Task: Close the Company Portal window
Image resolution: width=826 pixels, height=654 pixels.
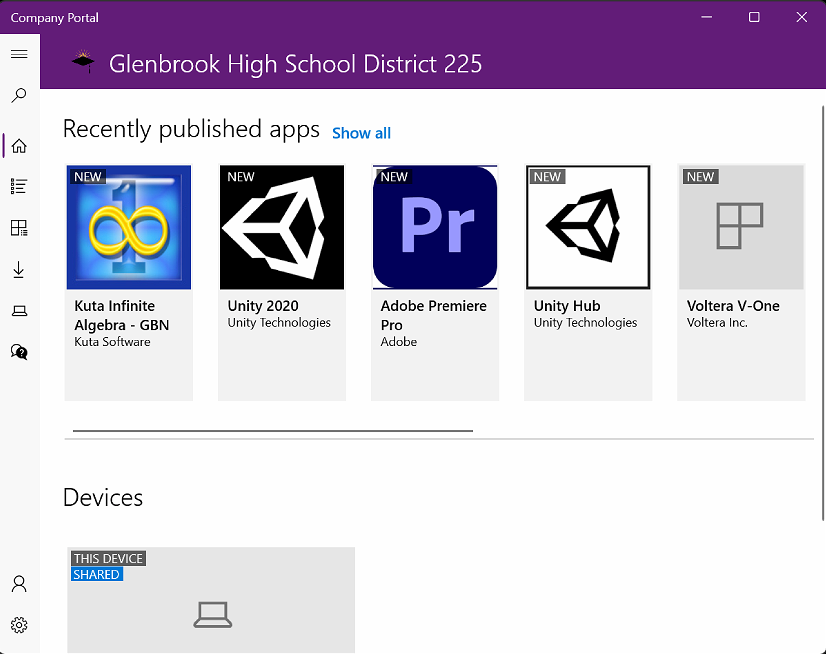Action: [801, 17]
